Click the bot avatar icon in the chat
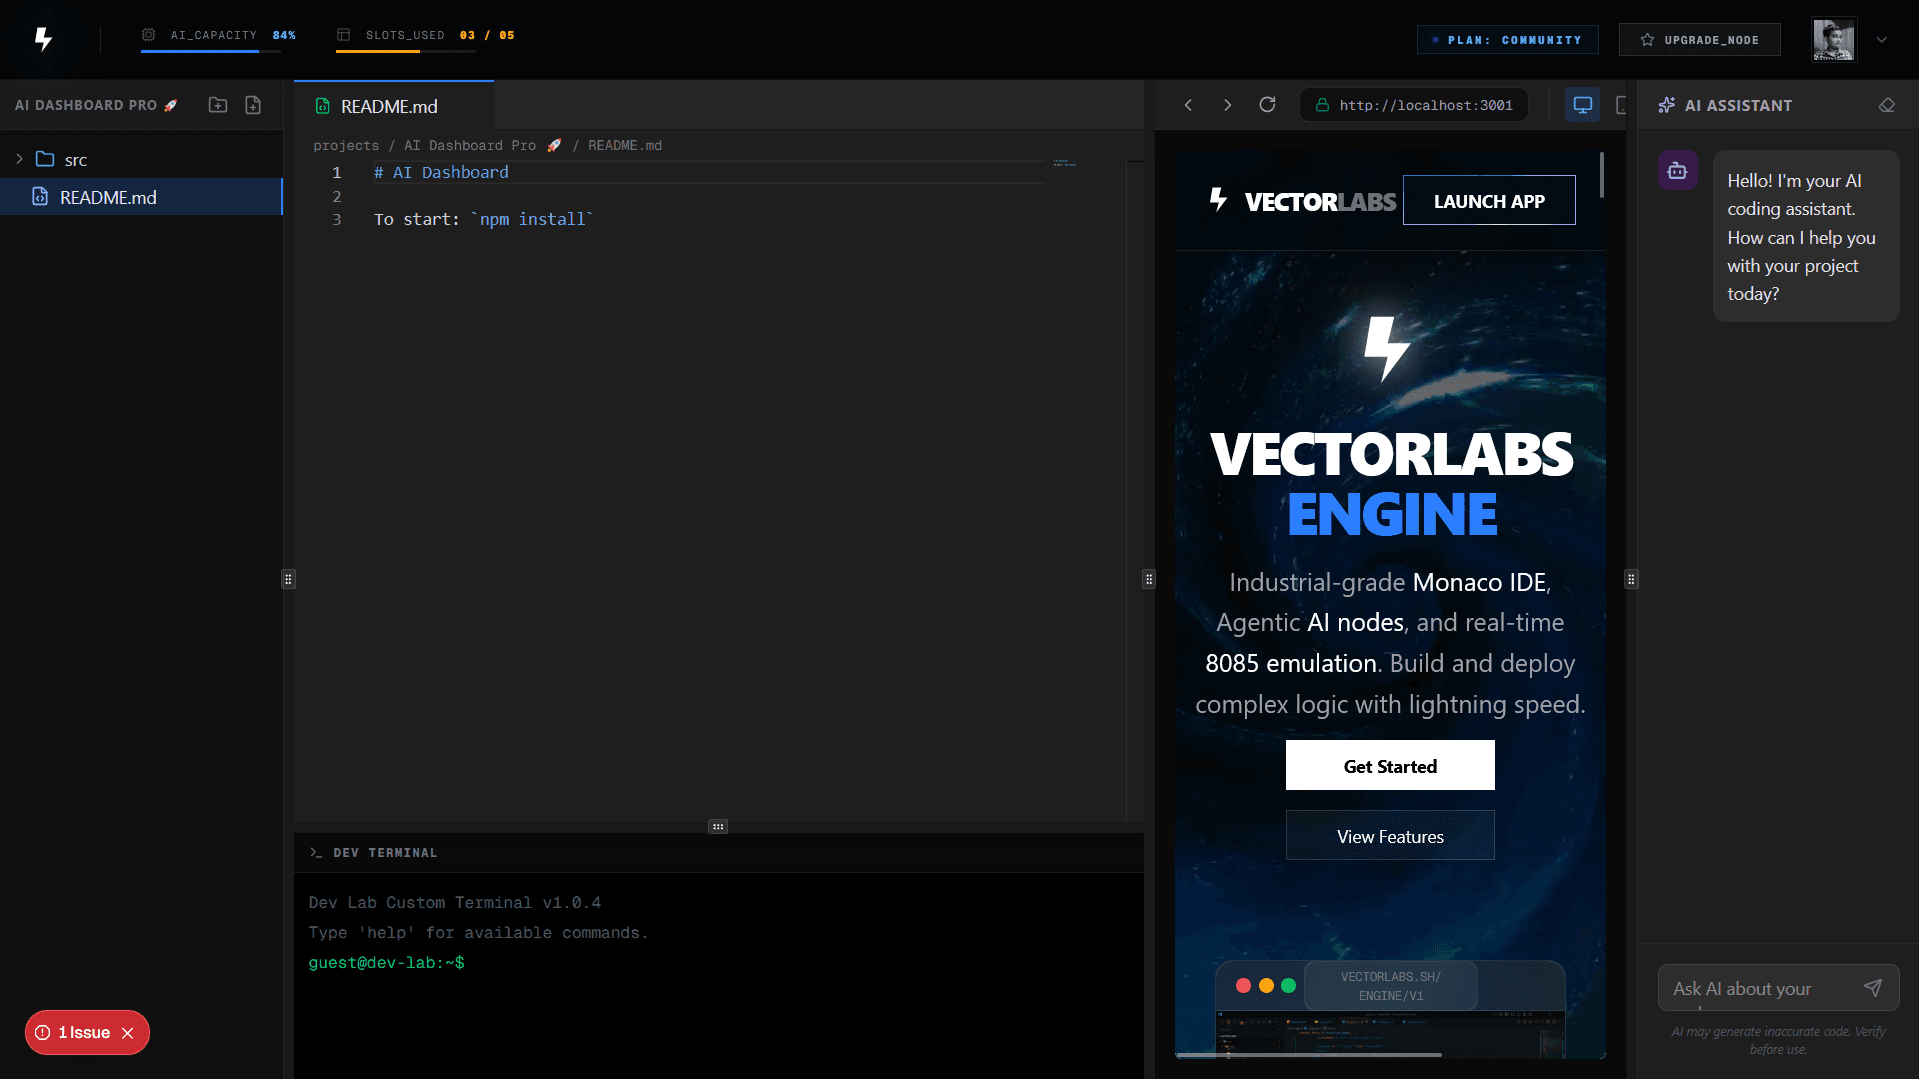This screenshot has width=1919, height=1079. click(1677, 170)
